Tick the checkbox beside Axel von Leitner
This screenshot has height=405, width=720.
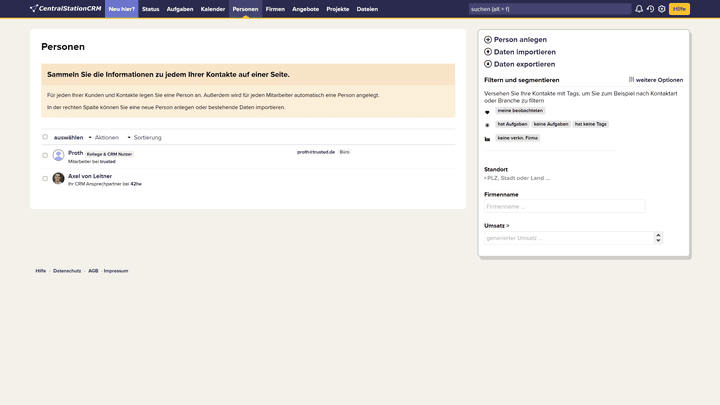point(45,178)
